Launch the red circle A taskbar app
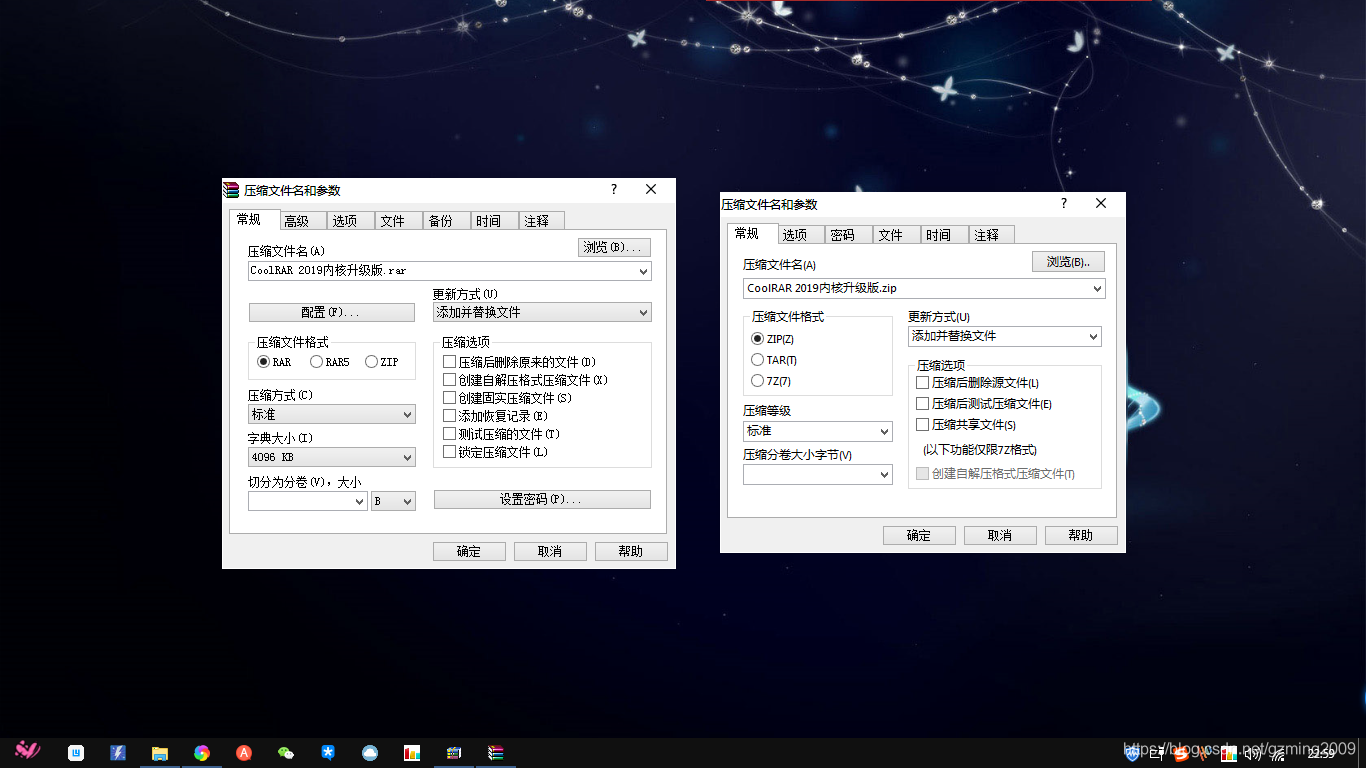Image resolution: width=1366 pixels, height=768 pixels. (x=244, y=753)
